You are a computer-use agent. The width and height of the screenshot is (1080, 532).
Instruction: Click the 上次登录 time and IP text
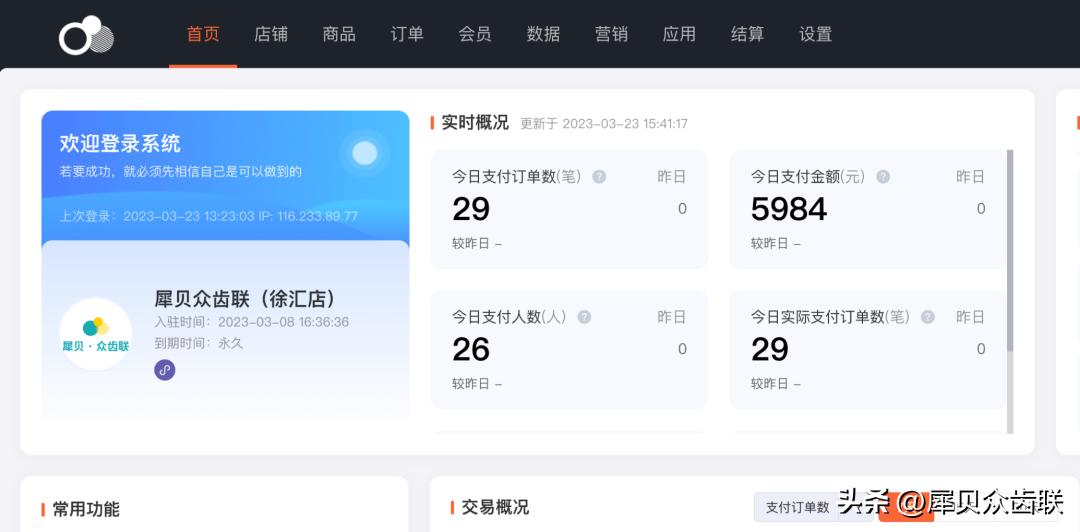[209, 216]
